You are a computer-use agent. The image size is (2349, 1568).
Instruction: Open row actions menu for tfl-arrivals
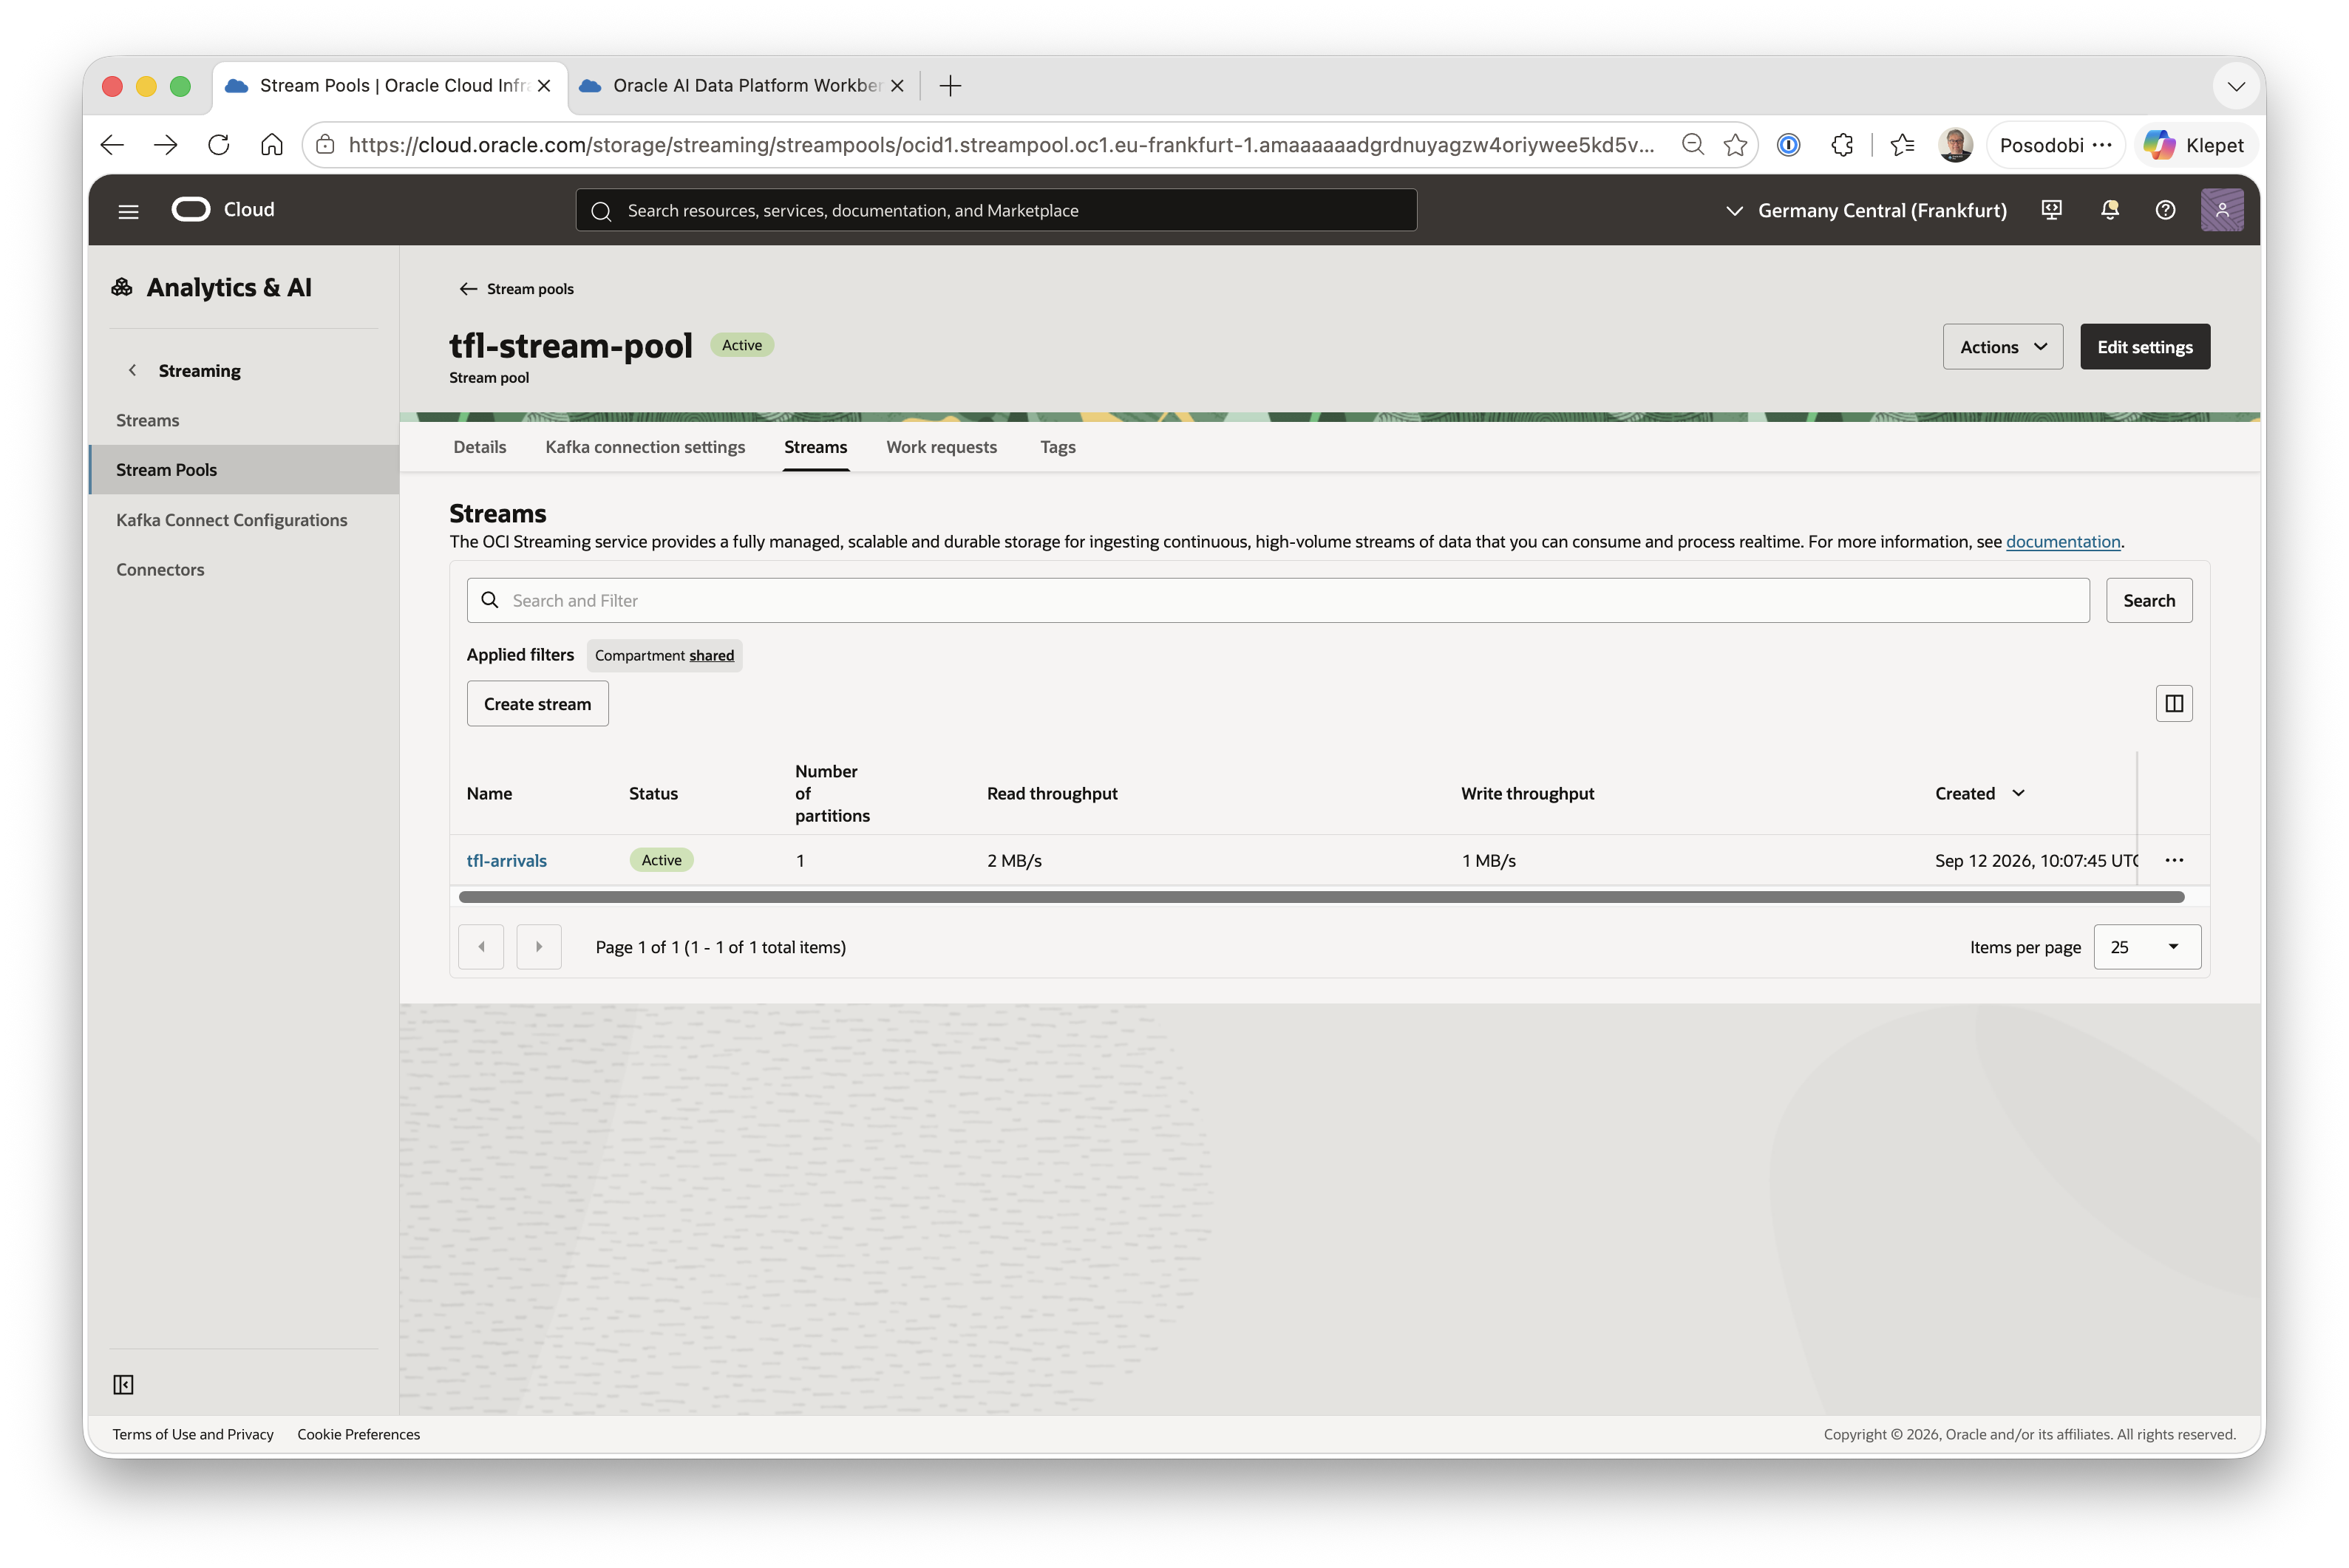(2173, 860)
